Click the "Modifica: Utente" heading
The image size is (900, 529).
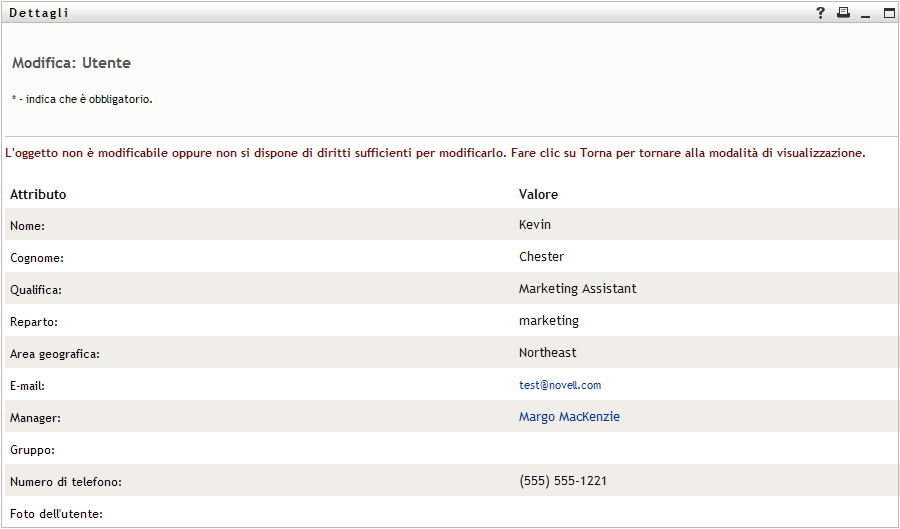pyautogui.click(x=72, y=63)
